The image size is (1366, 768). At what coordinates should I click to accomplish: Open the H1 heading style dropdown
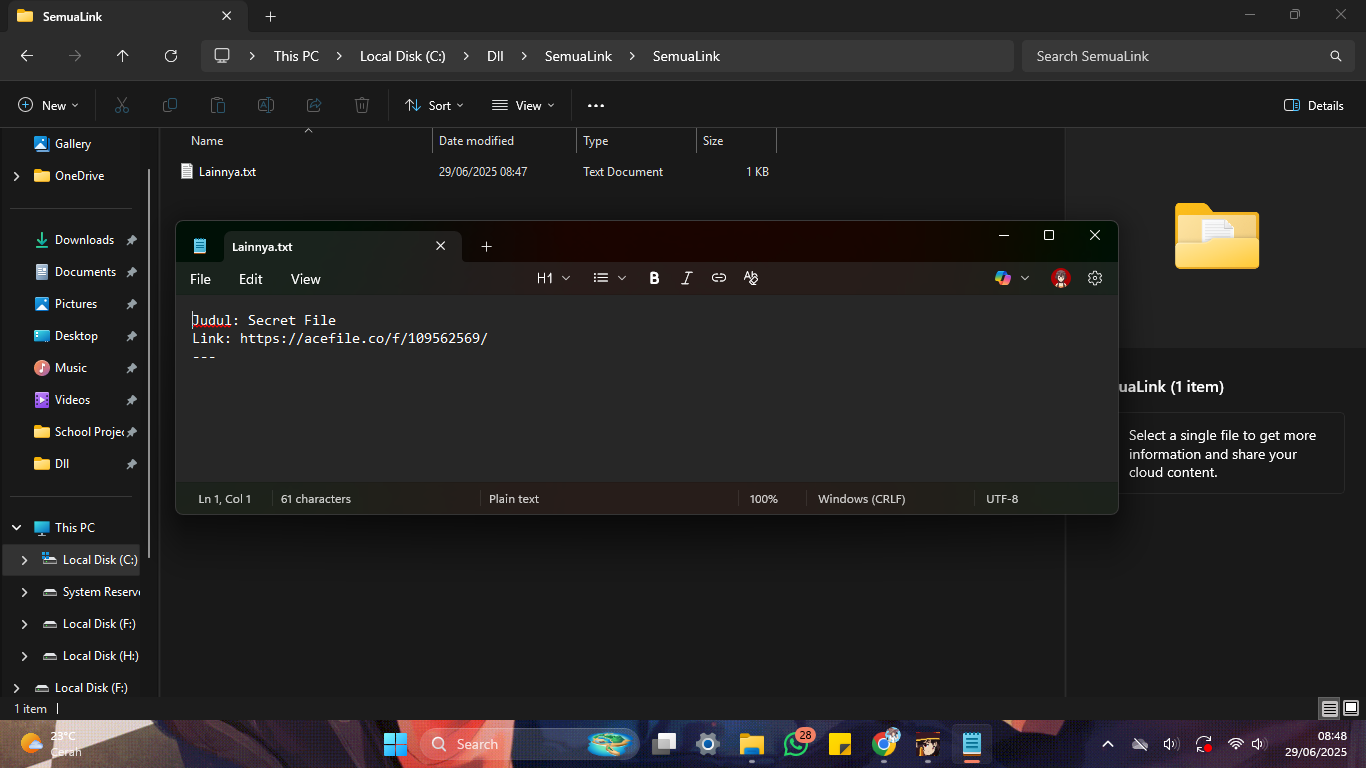553,278
